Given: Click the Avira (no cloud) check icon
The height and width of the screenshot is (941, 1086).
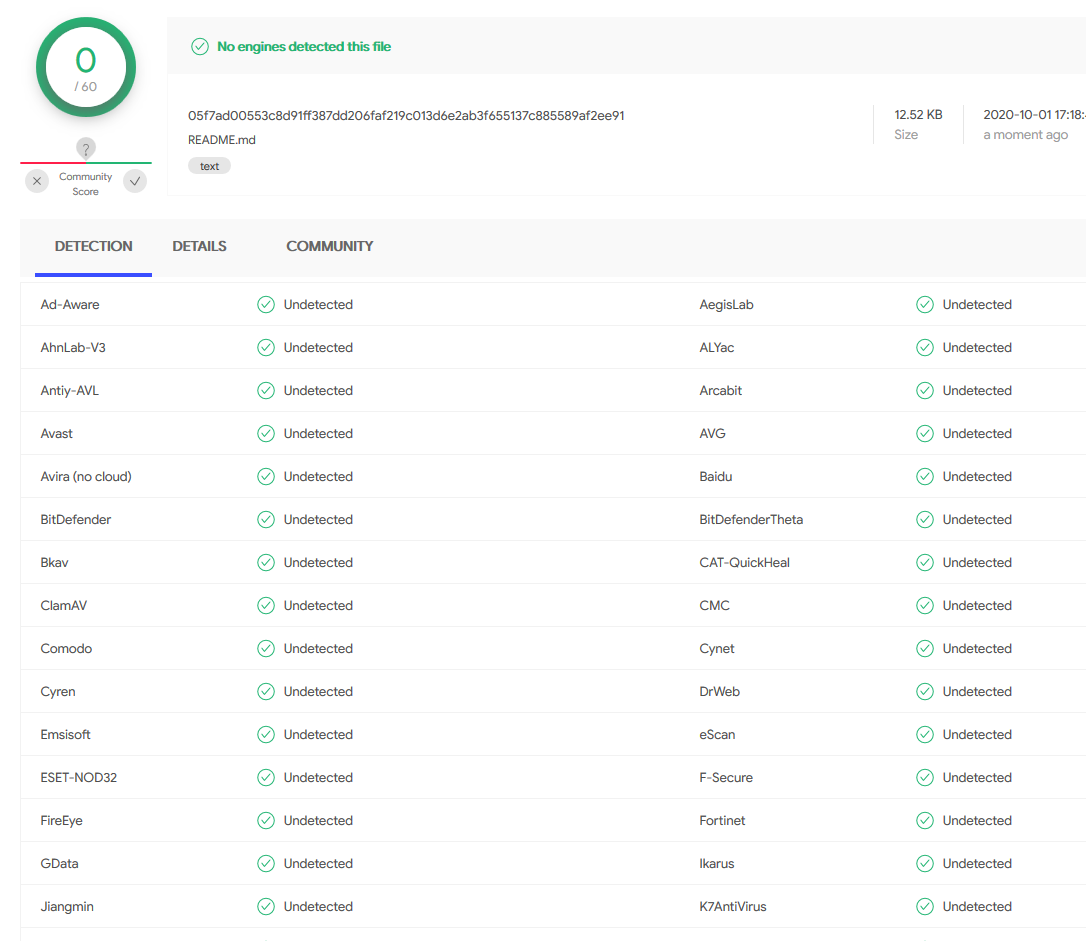Looking at the screenshot, I should (x=266, y=476).
